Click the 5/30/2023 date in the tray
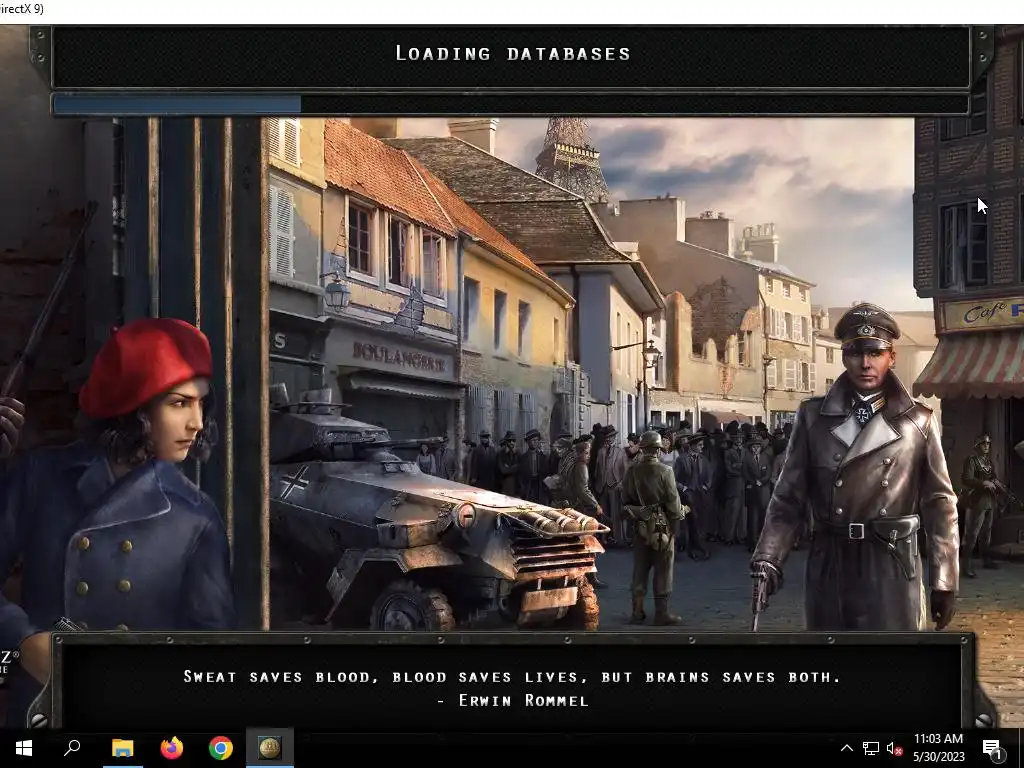This screenshot has width=1024, height=768. tap(938, 757)
